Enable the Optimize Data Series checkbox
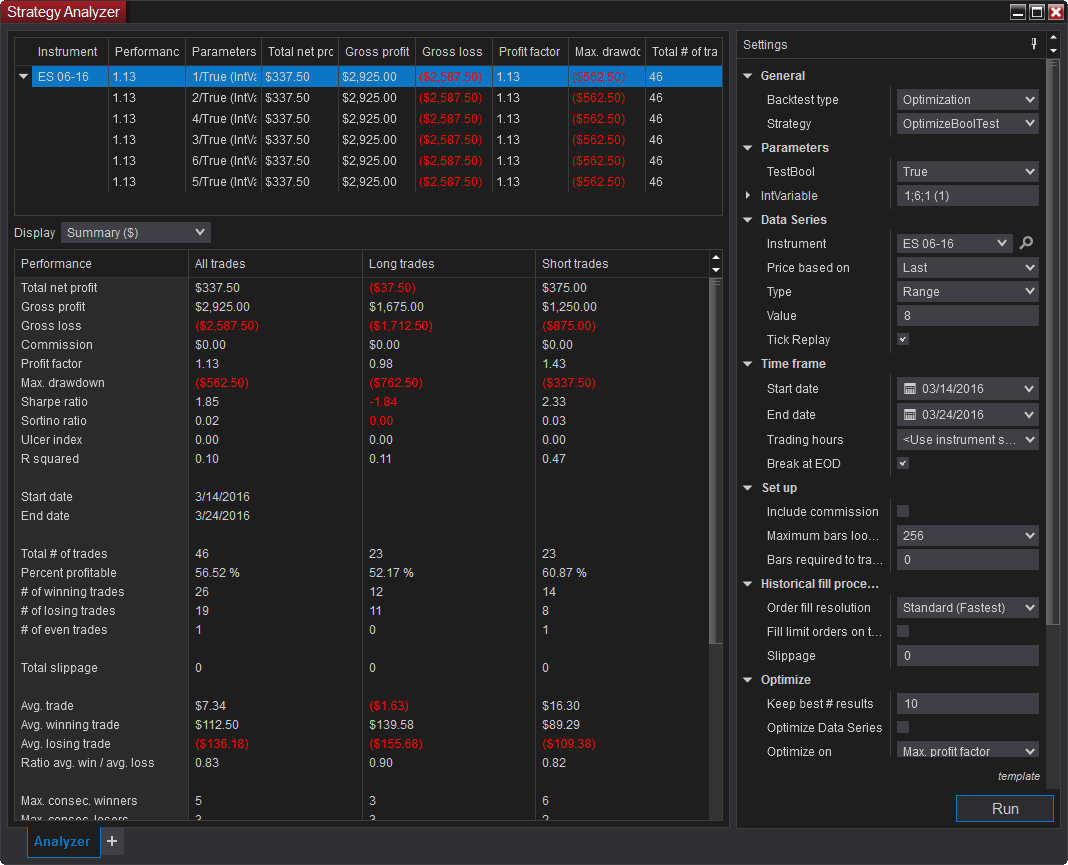Image resolution: width=1068 pixels, height=865 pixels. point(902,727)
